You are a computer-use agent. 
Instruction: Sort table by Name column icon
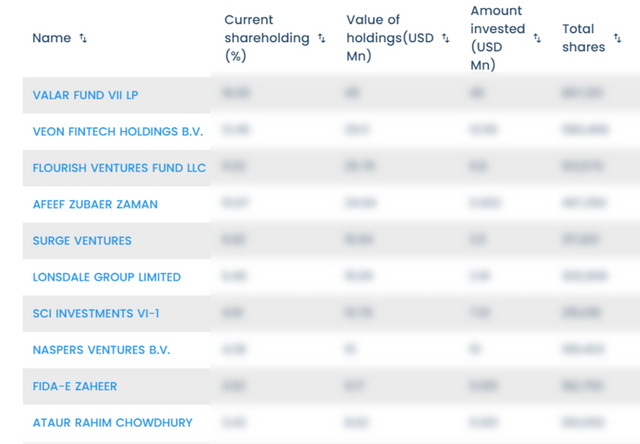click(83, 38)
